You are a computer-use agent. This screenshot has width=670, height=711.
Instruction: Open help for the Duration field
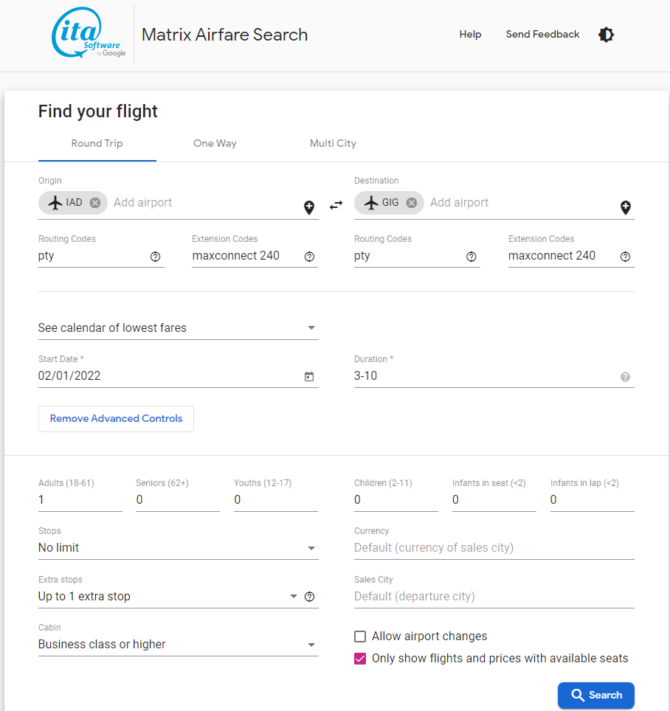coord(625,377)
